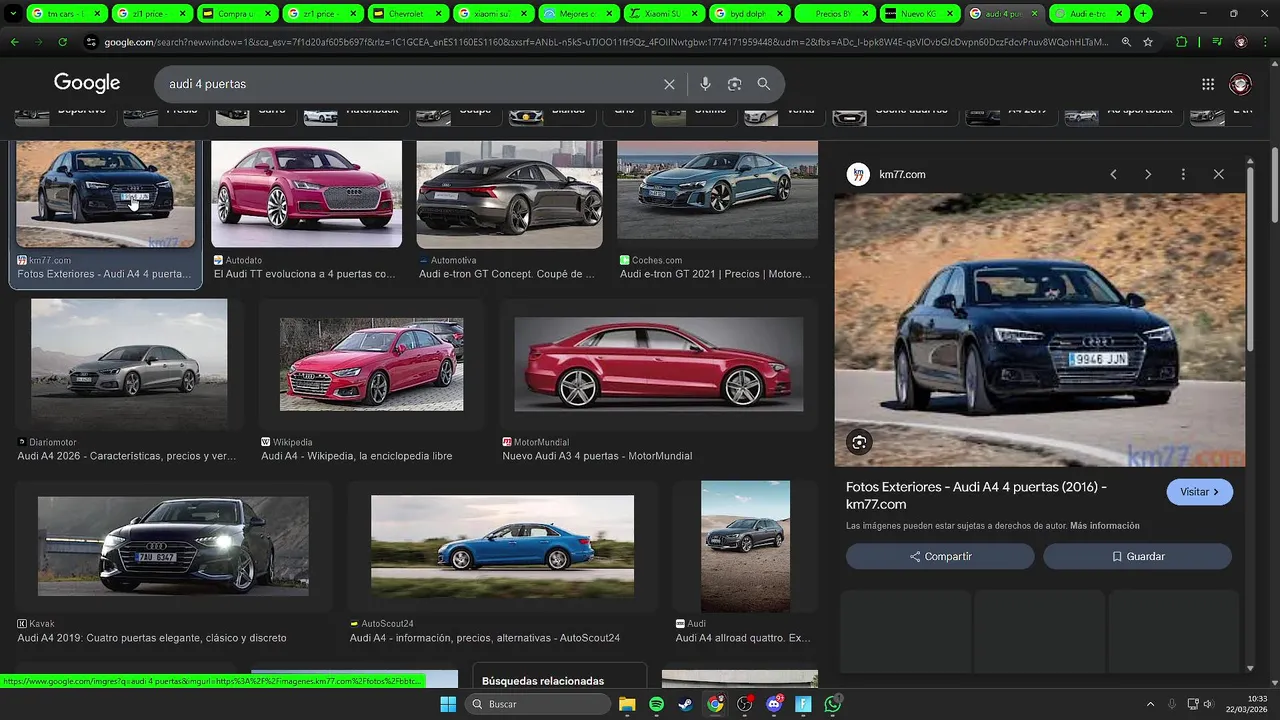Click the Windows taskbar Buscar field
1280x720 pixels.
pyautogui.click(x=537, y=704)
